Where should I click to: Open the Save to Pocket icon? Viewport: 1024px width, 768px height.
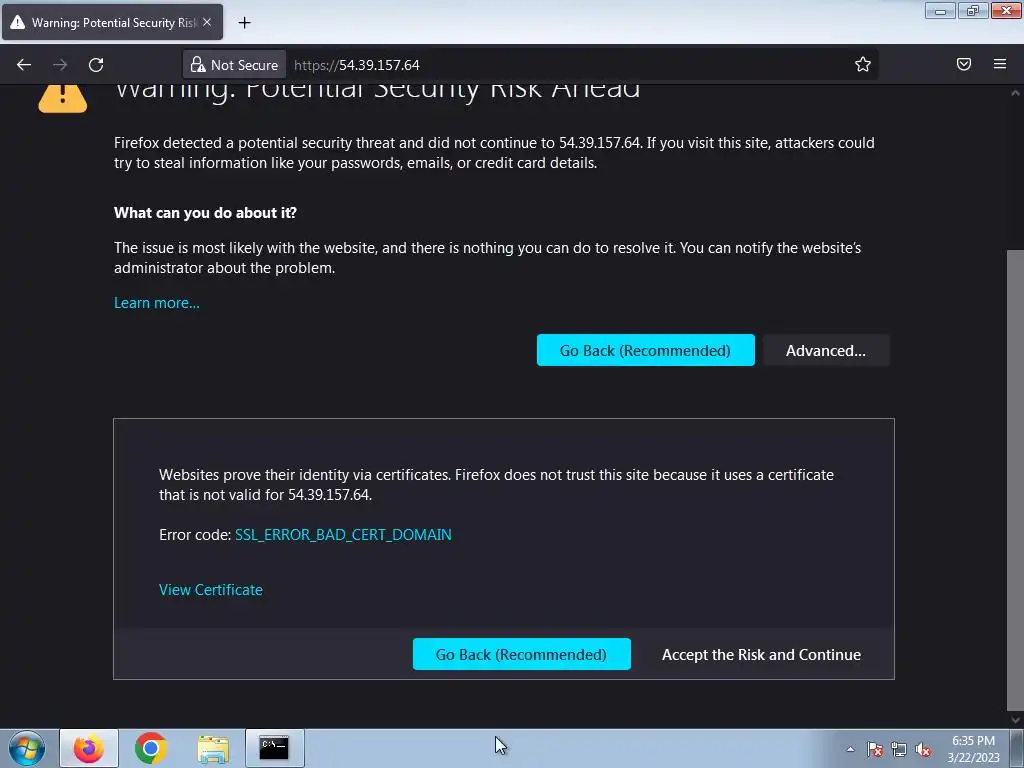coord(963,64)
